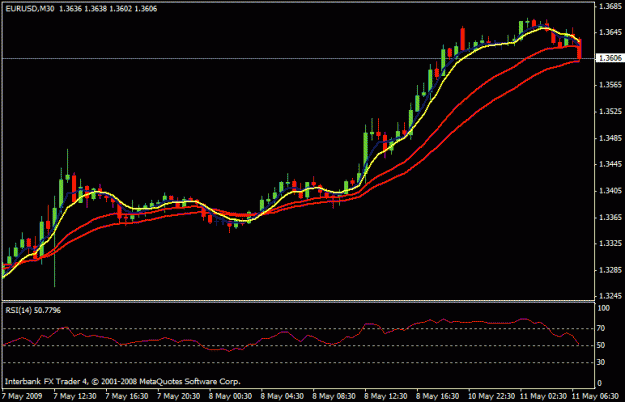Viewport: 625px width, 402px height.
Task: Click the 7 May 16:30 time label
Action: point(127,396)
